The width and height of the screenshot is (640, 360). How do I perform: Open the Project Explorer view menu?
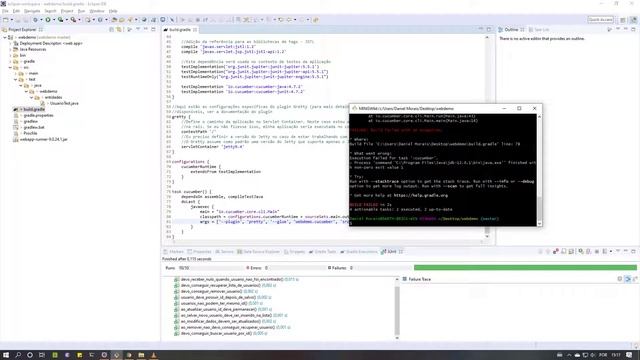coord(138,29)
